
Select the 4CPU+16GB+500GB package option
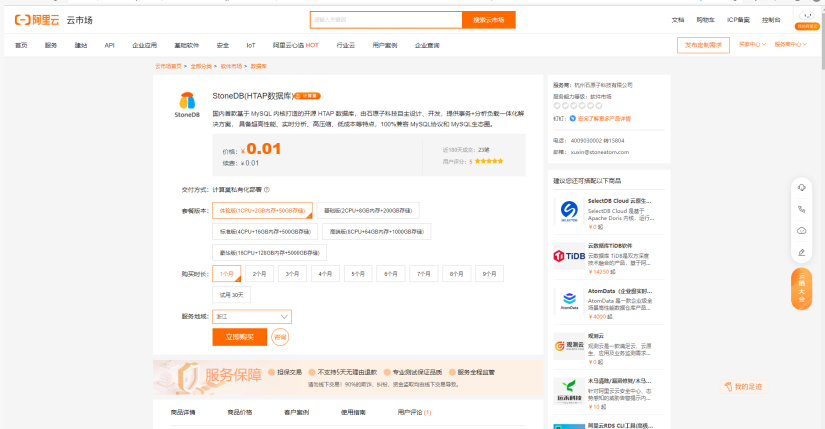coord(265,232)
